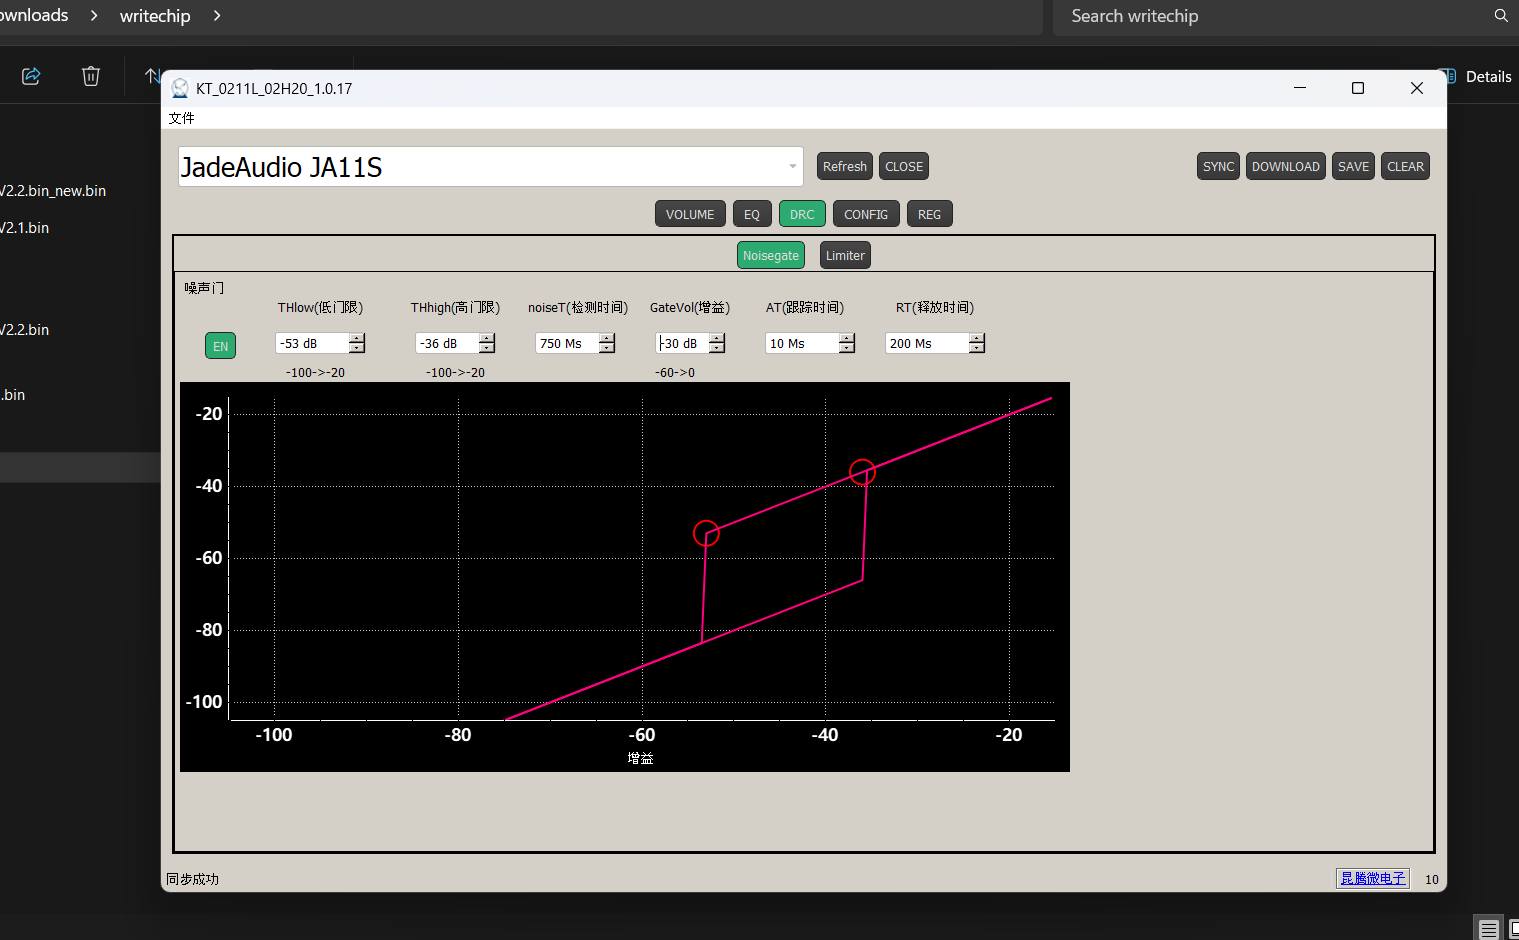Image resolution: width=1519 pixels, height=940 pixels.
Task: Switch File Explorer to details list view icon
Action: coord(1489,929)
